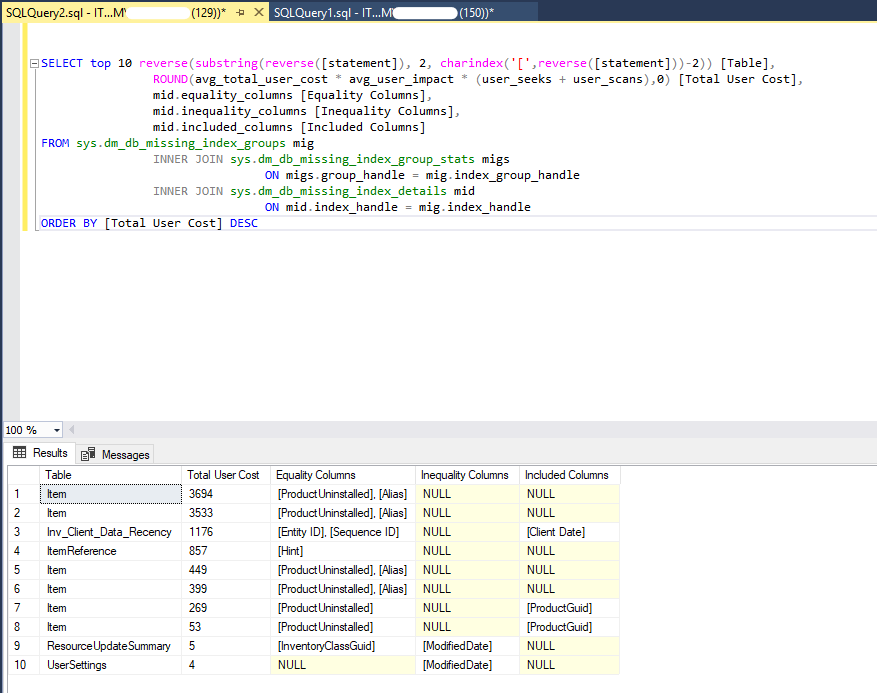Click the Total User Cost column header

[x=223, y=475]
